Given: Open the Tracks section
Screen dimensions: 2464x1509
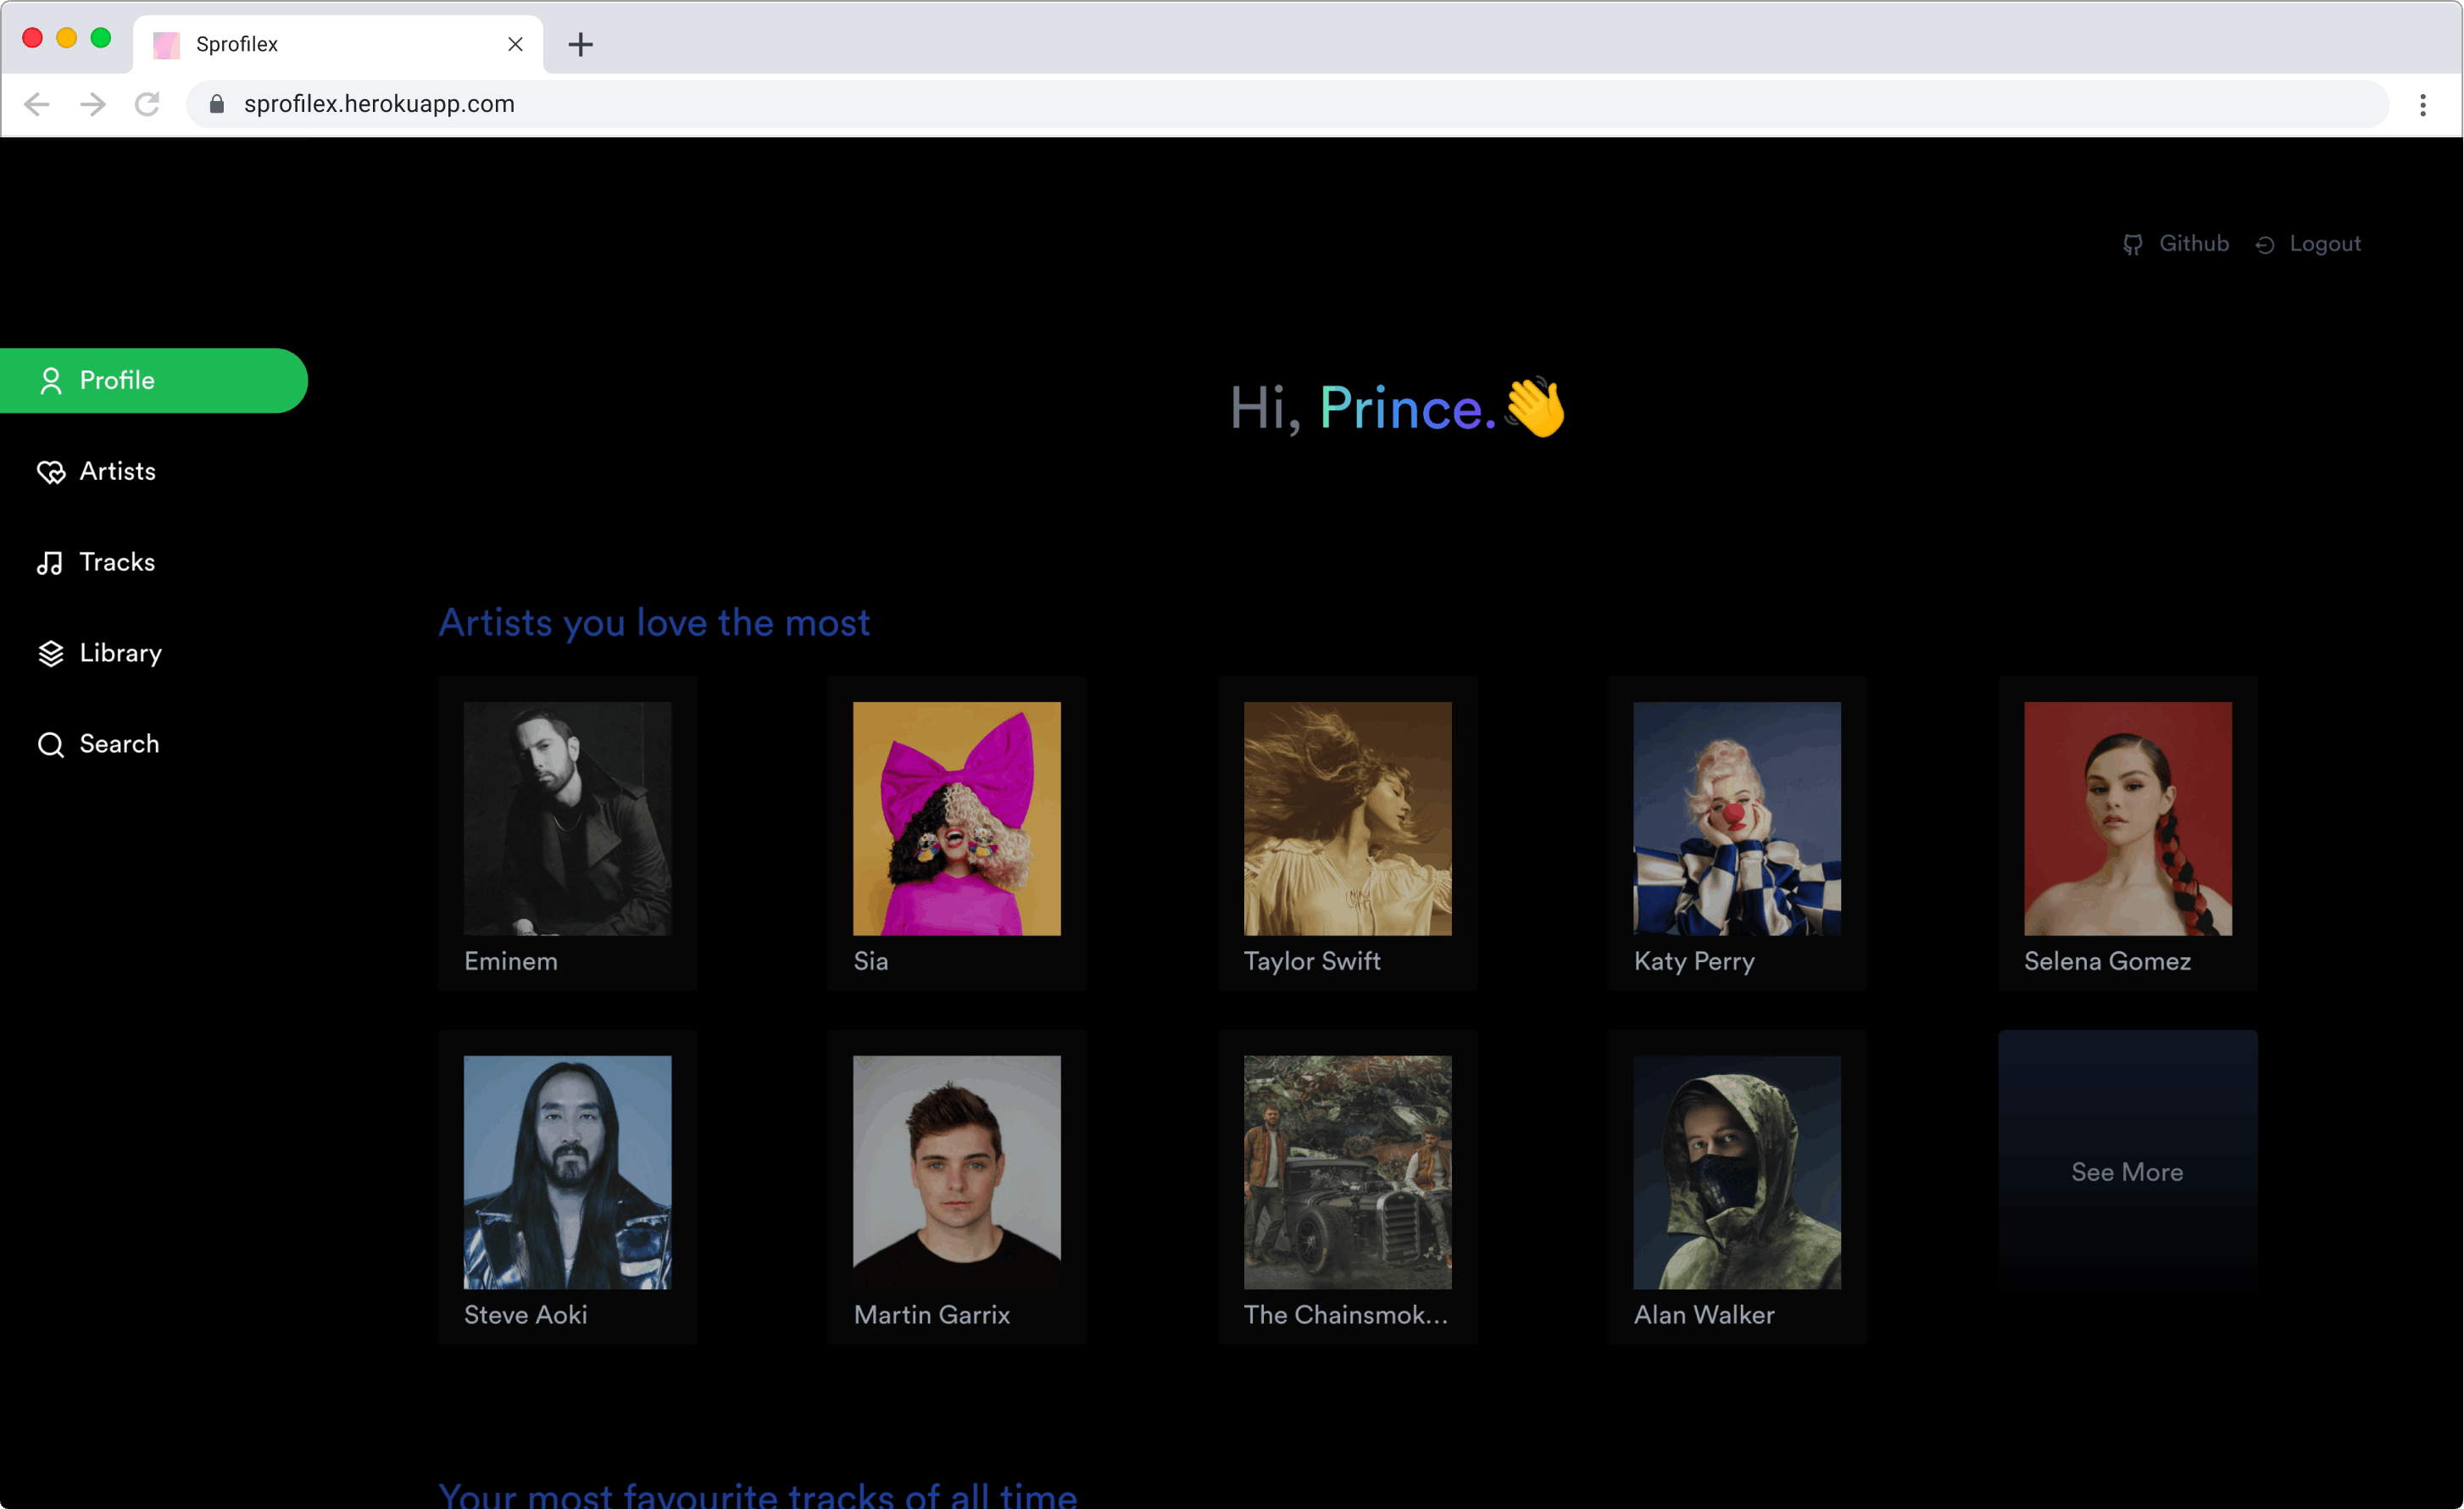Looking at the screenshot, I should pyautogui.click(x=96, y=562).
